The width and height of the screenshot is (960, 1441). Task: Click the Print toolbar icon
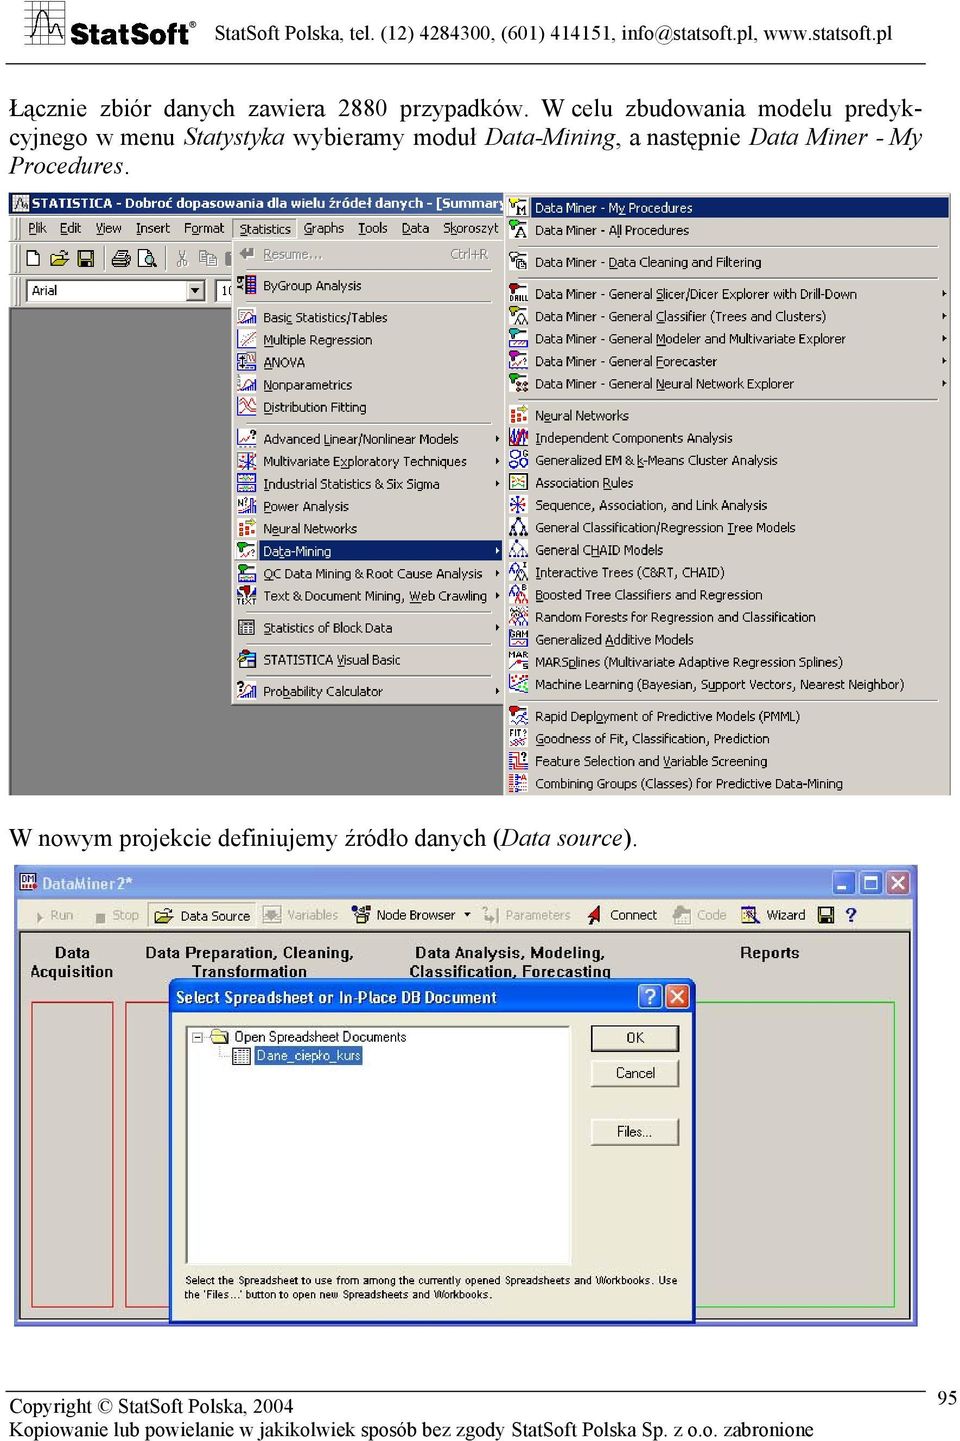click(x=121, y=258)
